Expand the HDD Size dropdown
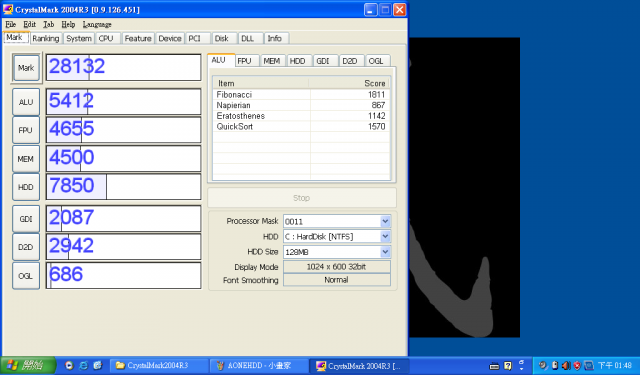Viewport: 640px width, 375px height. (x=385, y=252)
